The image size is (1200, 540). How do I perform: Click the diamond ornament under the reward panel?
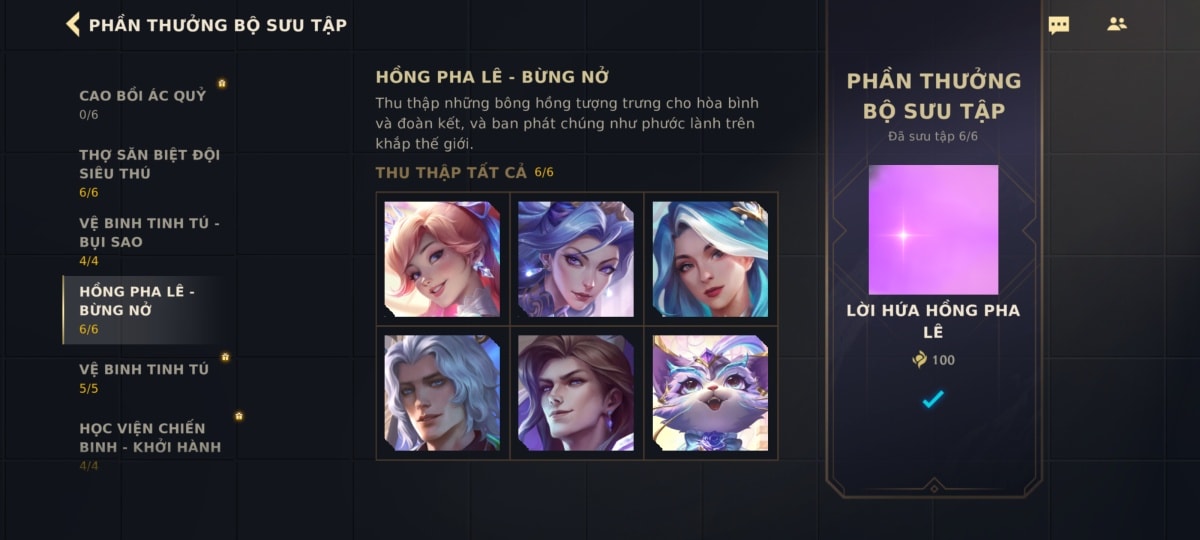(933, 487)
